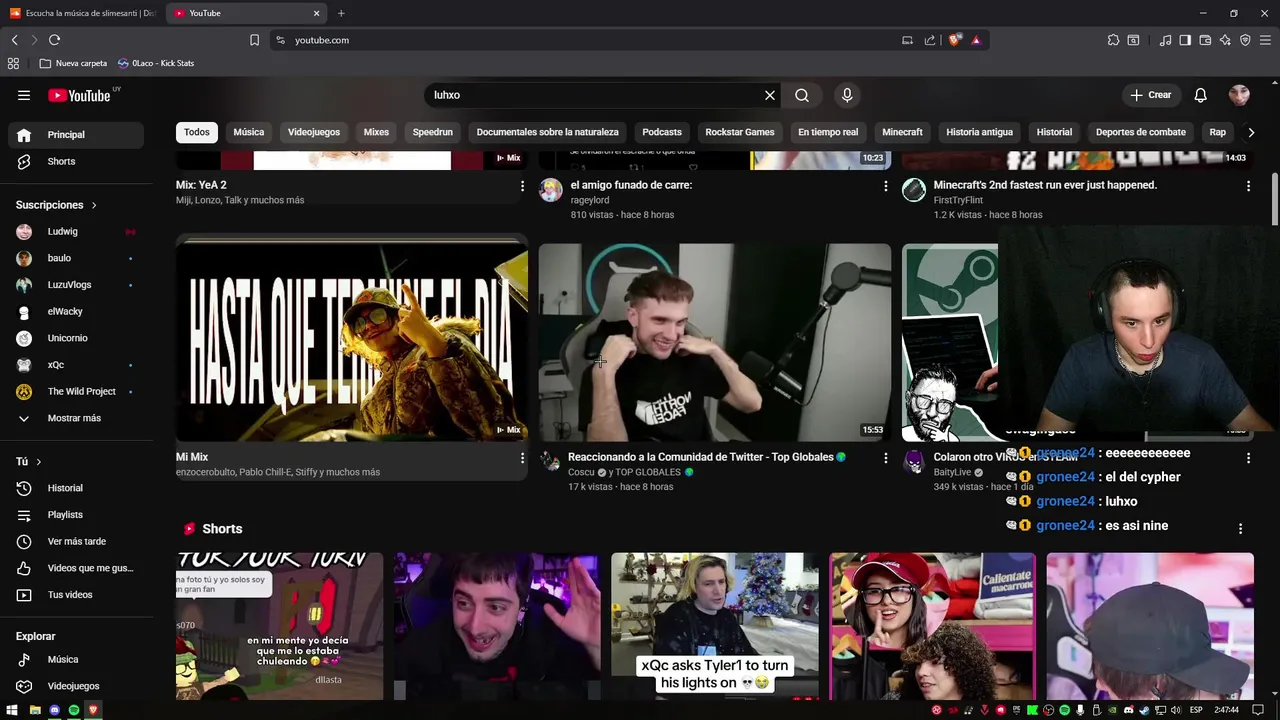Image resolution: width=1280 pixels, height=720 pixels.
Task: Open YouTube notifications bell
Action: point(1200,95)
